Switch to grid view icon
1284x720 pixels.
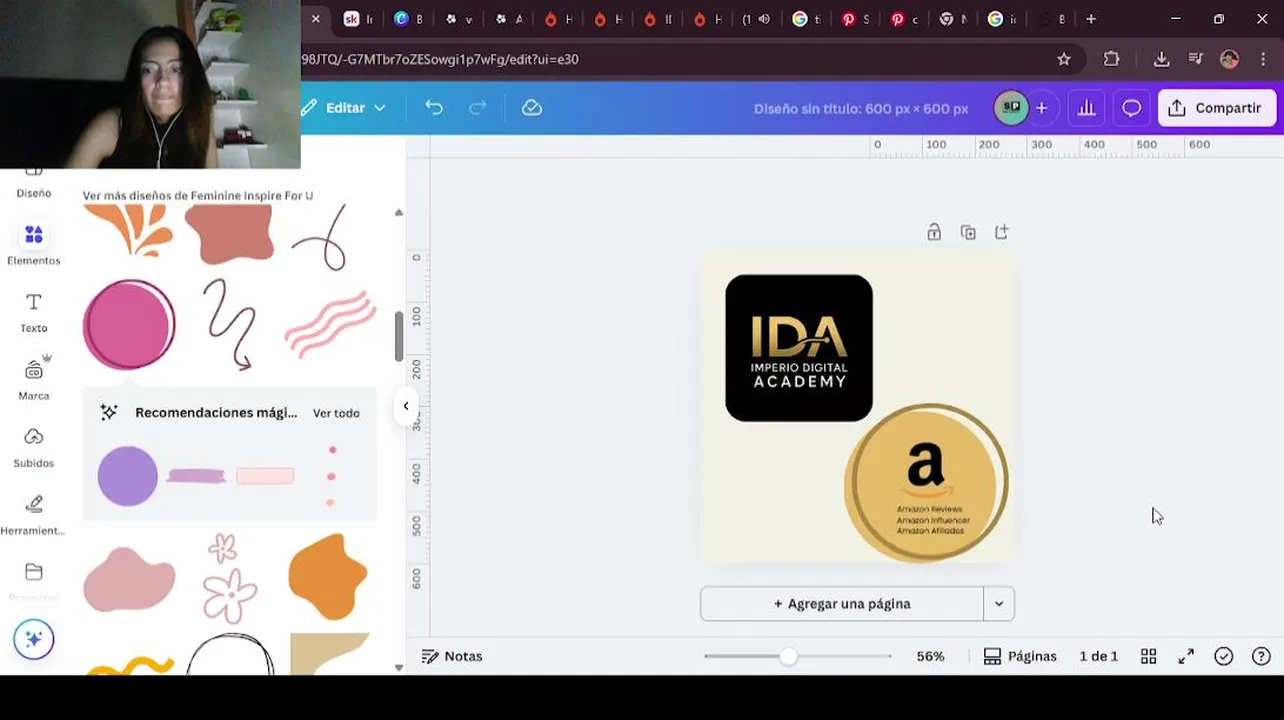pyautogui.click(x=1148, y=656)
